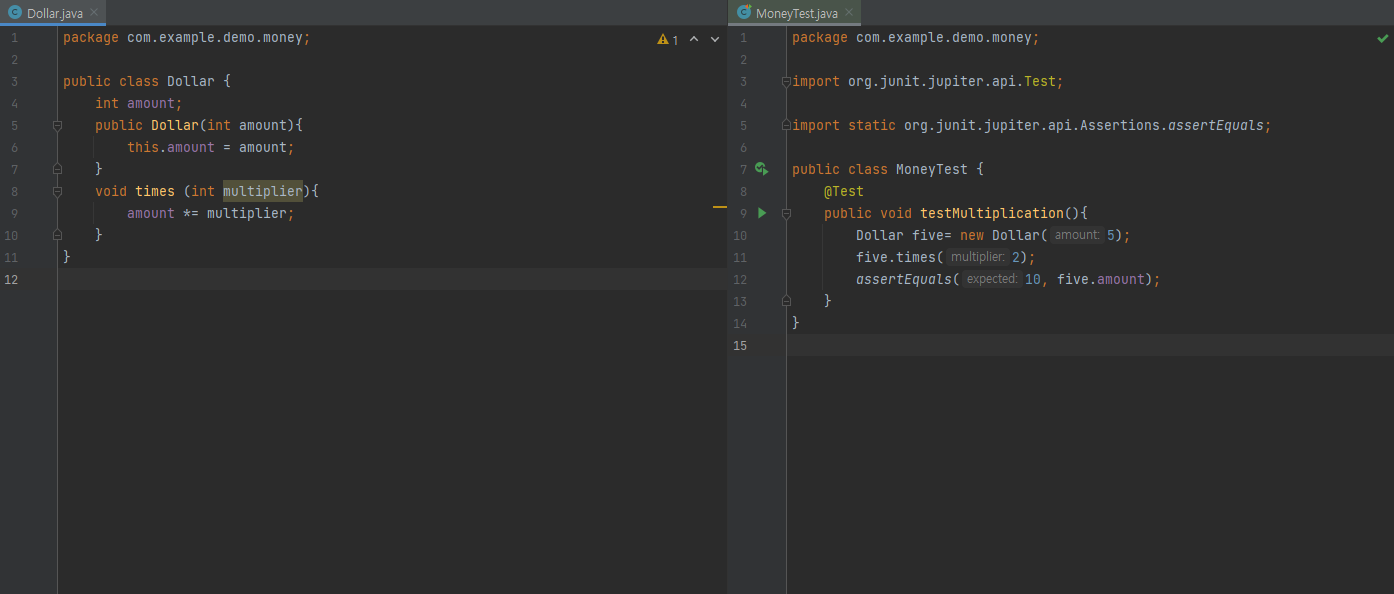Collapse the times method fold marker on line 8
The width and height of the screenshot is (1394, 594).
(x=57, y=191)
